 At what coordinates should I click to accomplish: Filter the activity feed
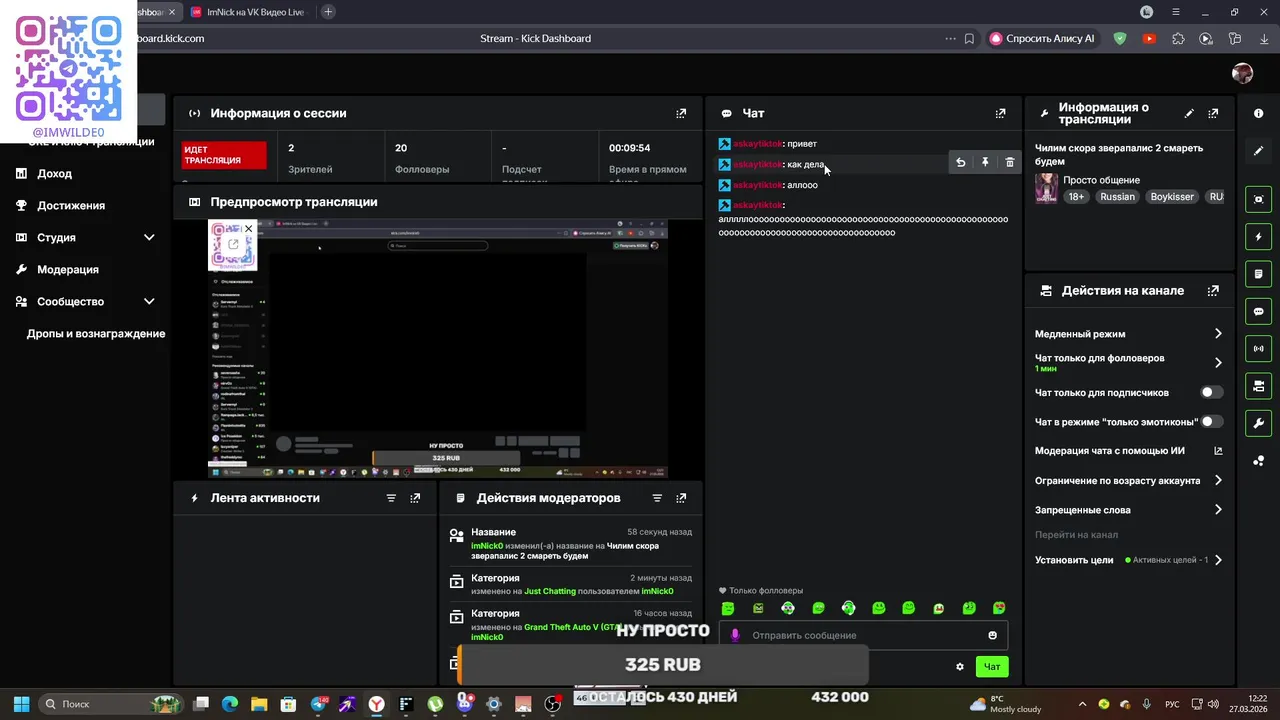tap(391, 498)
